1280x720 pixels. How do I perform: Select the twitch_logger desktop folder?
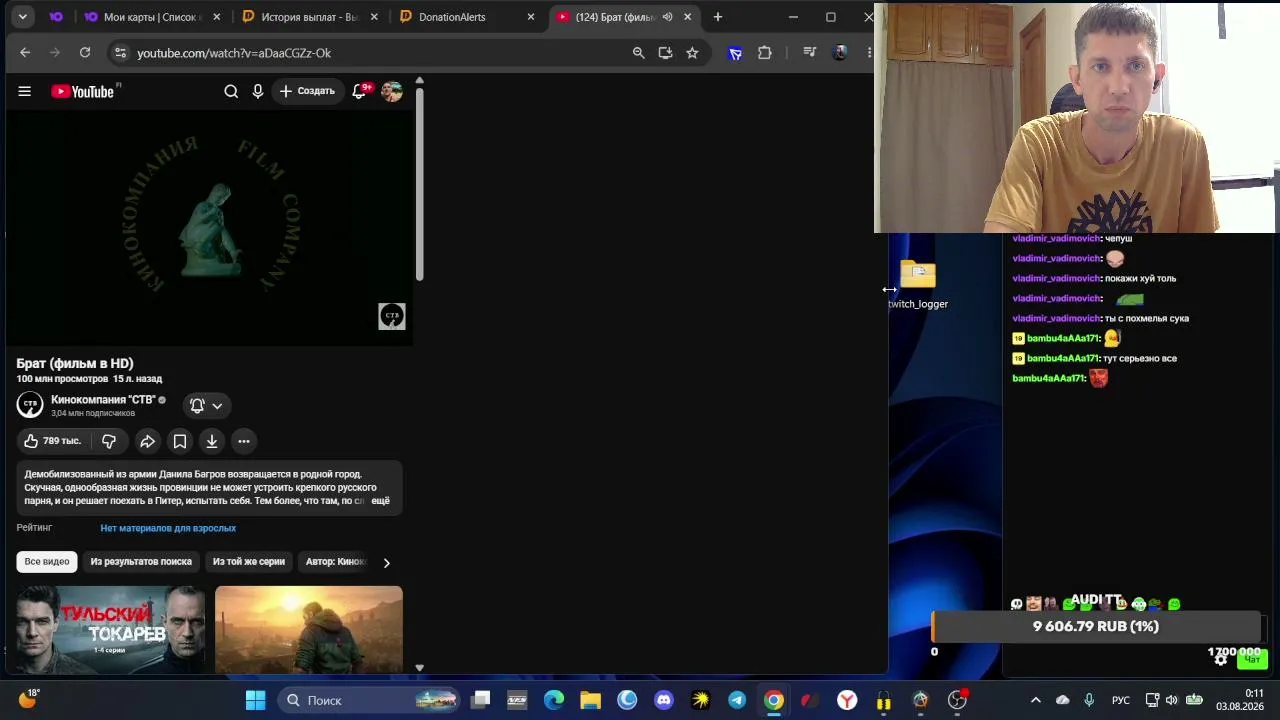918,284
